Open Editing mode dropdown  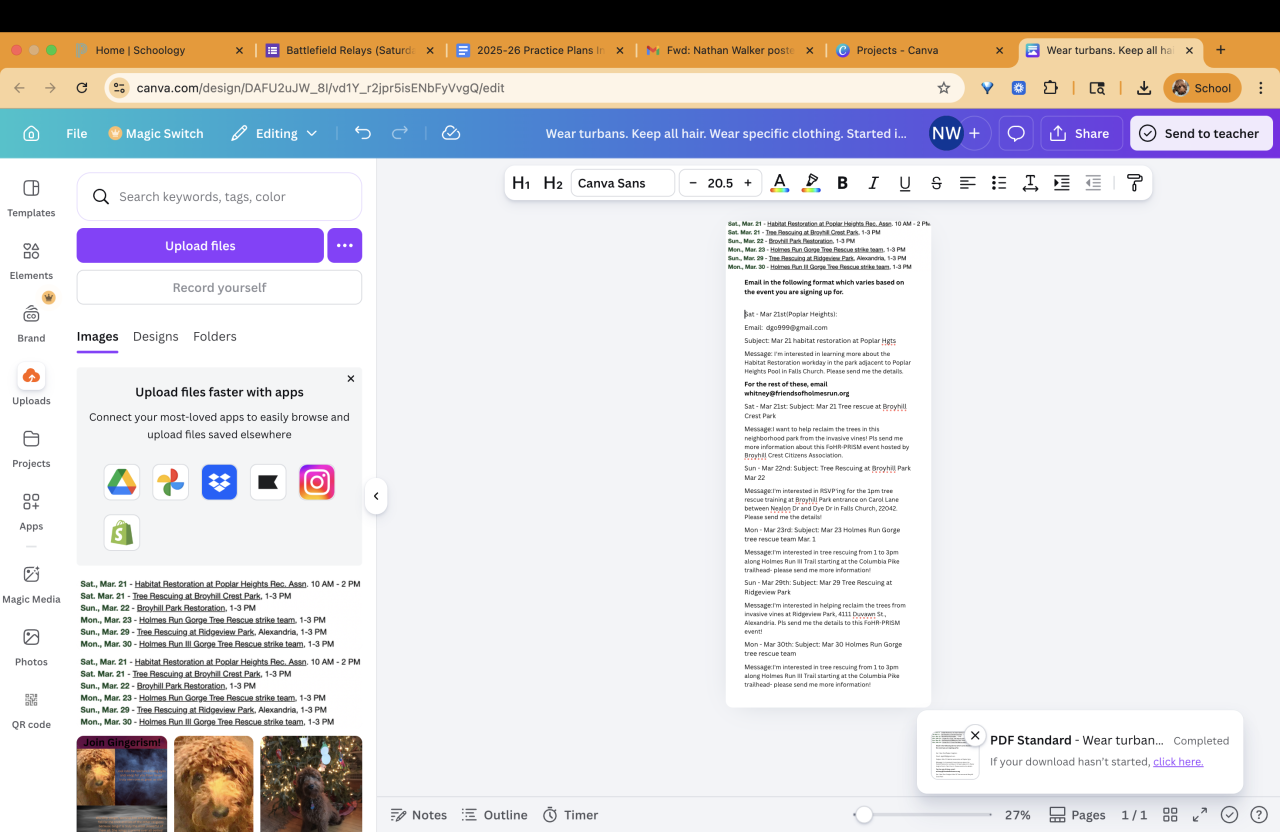(274, 133)
